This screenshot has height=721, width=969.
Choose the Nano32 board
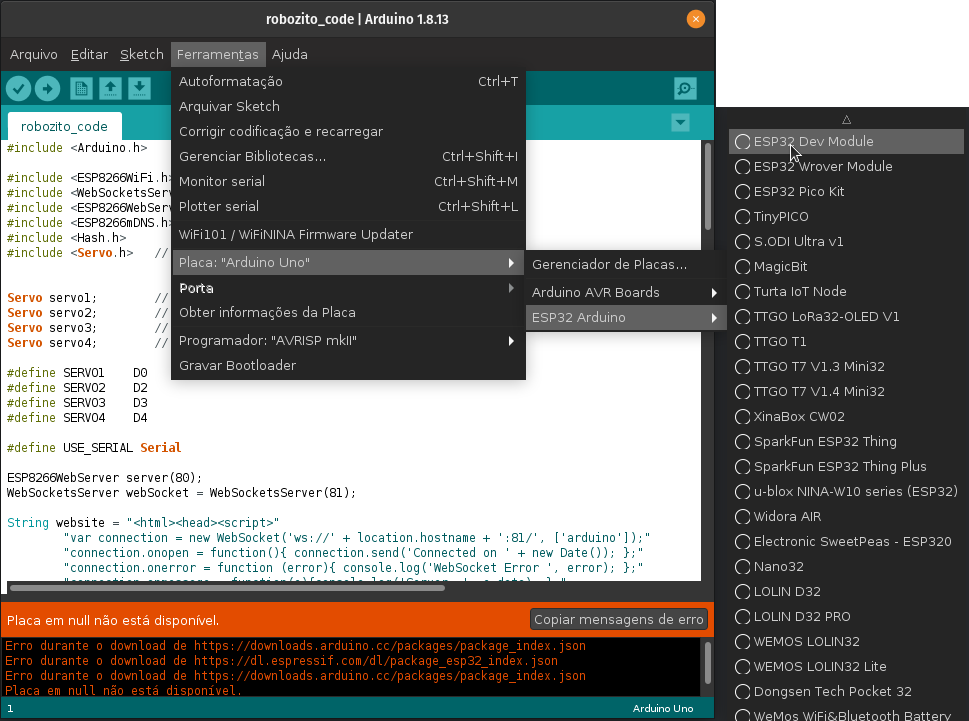tap(846, 567)
